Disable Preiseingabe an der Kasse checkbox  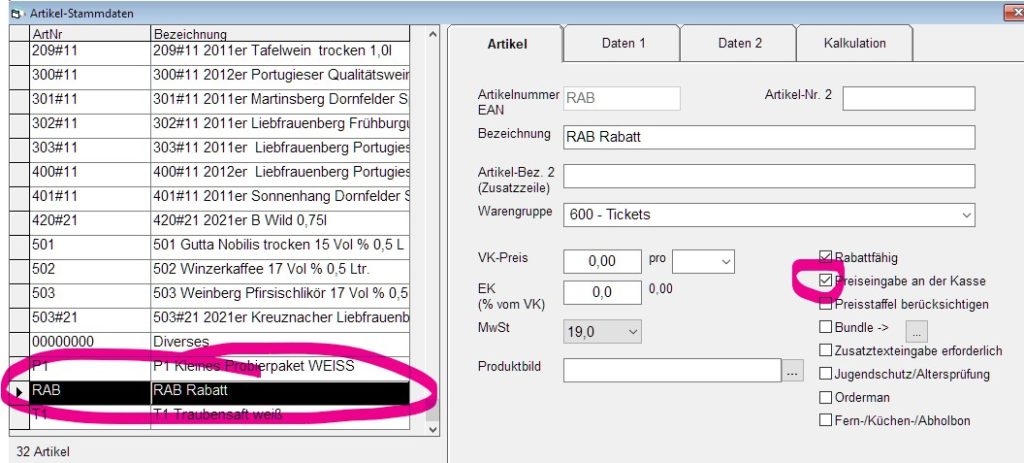825,281
